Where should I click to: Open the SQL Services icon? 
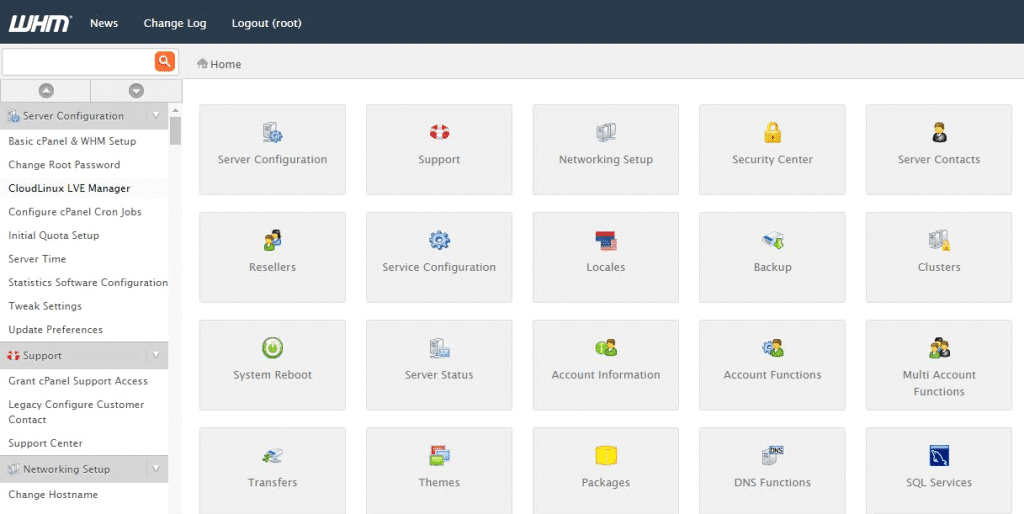pyautogui.click(x=938, y=456)
